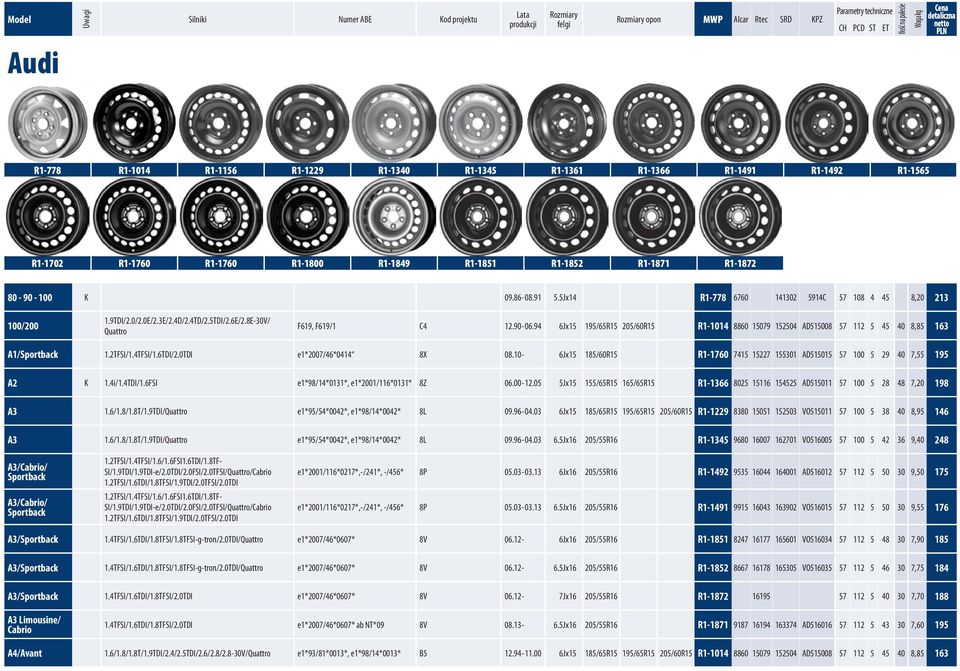
Task: Click the Alcar column header
Action: pyautogui.click(x=741, y=19)
